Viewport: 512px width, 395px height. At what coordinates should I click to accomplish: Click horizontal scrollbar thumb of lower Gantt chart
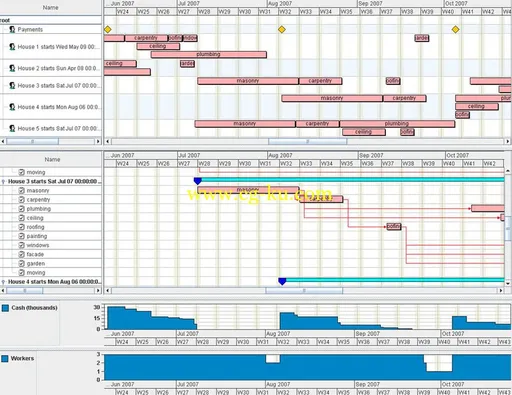point(304,291)
